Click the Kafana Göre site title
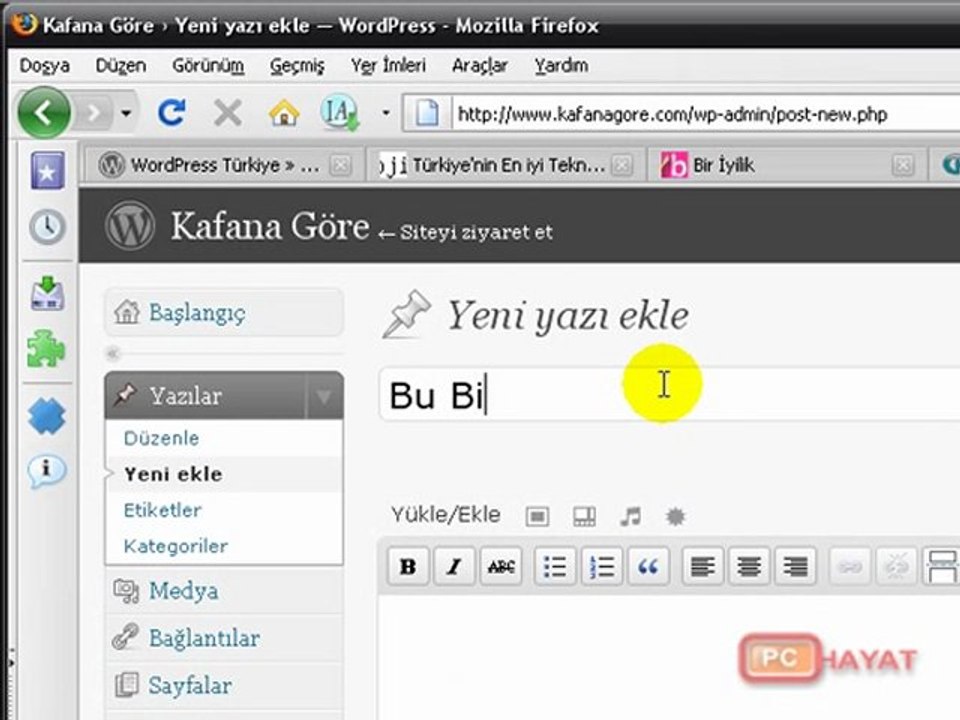960x720 pixels. tap(270, 227)
